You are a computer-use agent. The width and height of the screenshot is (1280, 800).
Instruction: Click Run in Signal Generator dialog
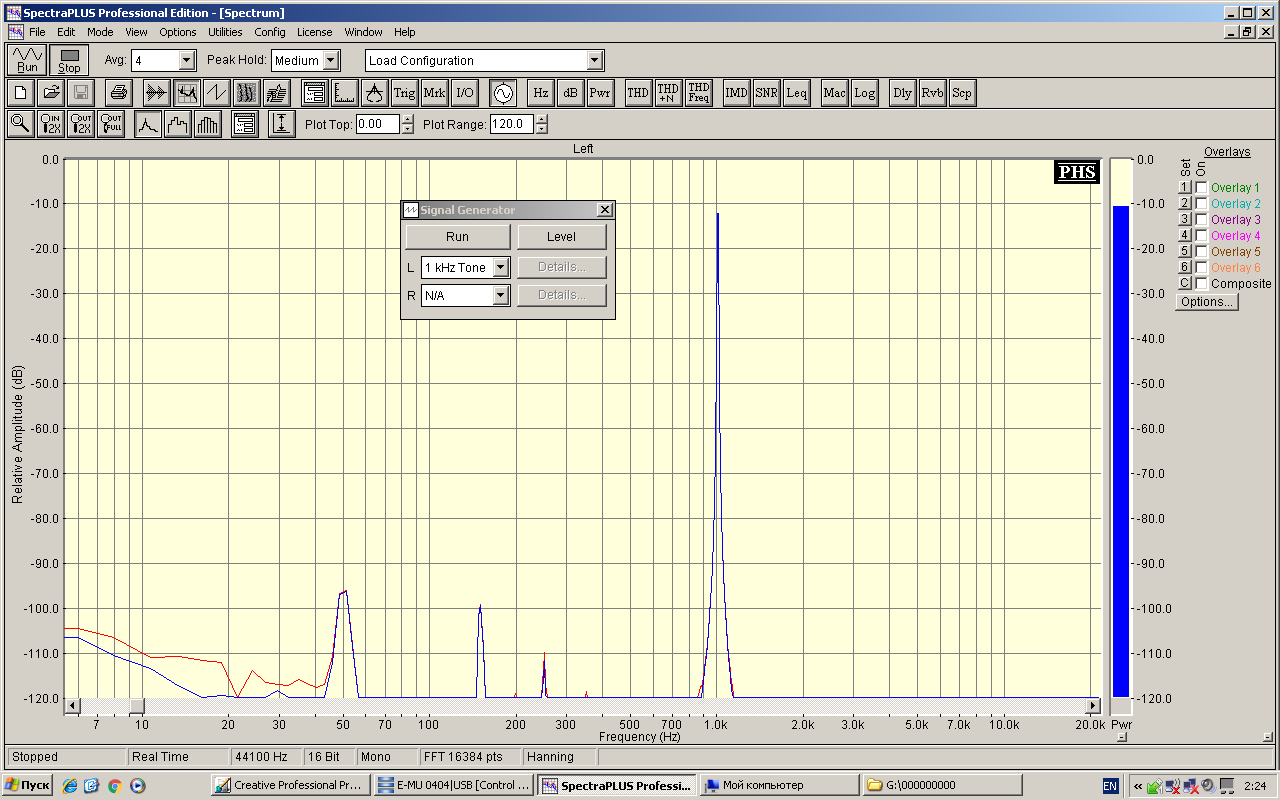coord(457,237)
